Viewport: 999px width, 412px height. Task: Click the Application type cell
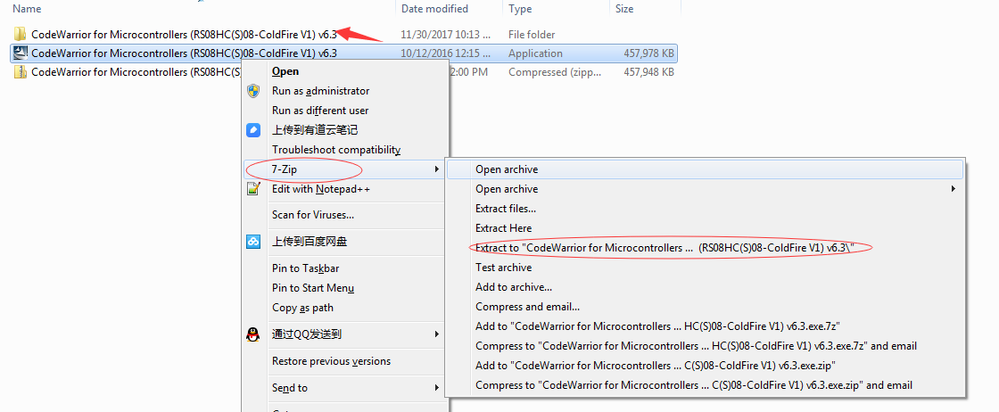pyautogui.click(x=535, y=53)
